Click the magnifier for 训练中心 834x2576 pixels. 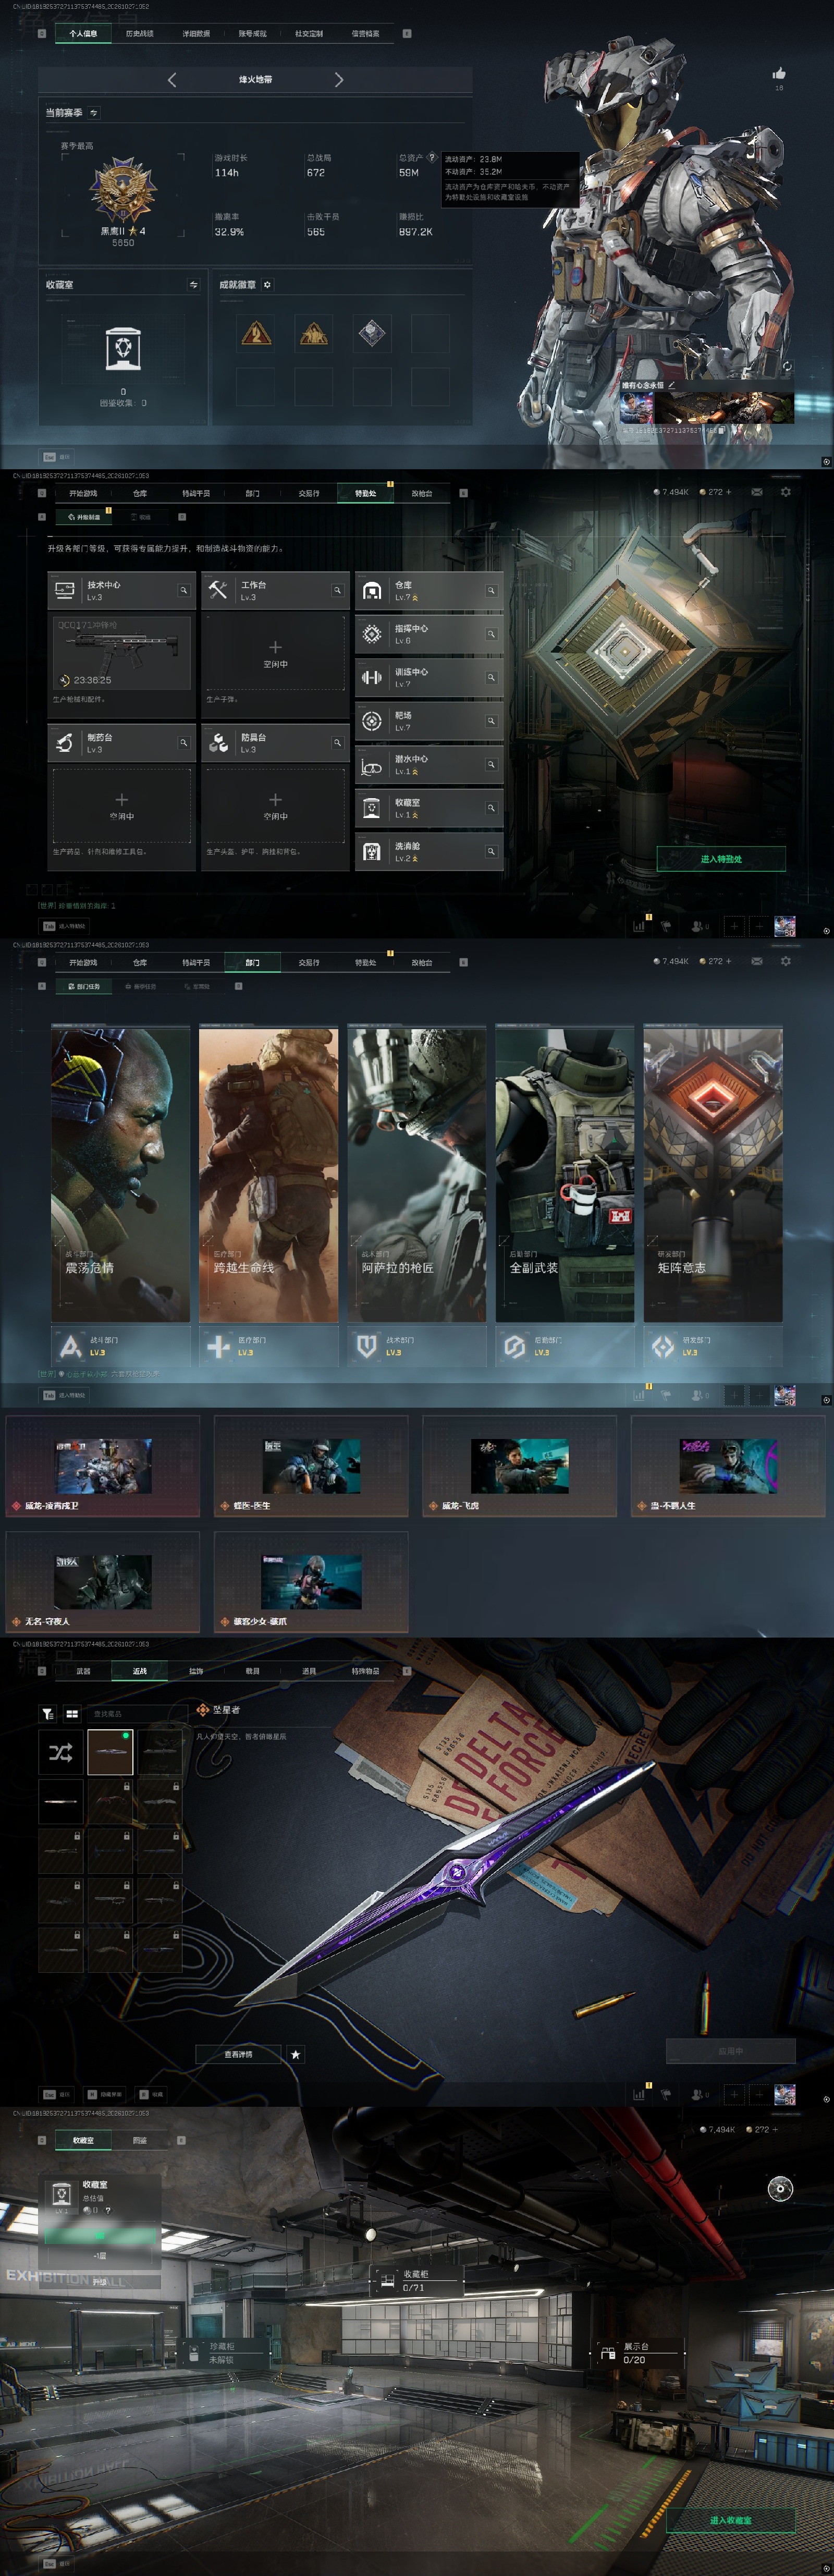491,678
